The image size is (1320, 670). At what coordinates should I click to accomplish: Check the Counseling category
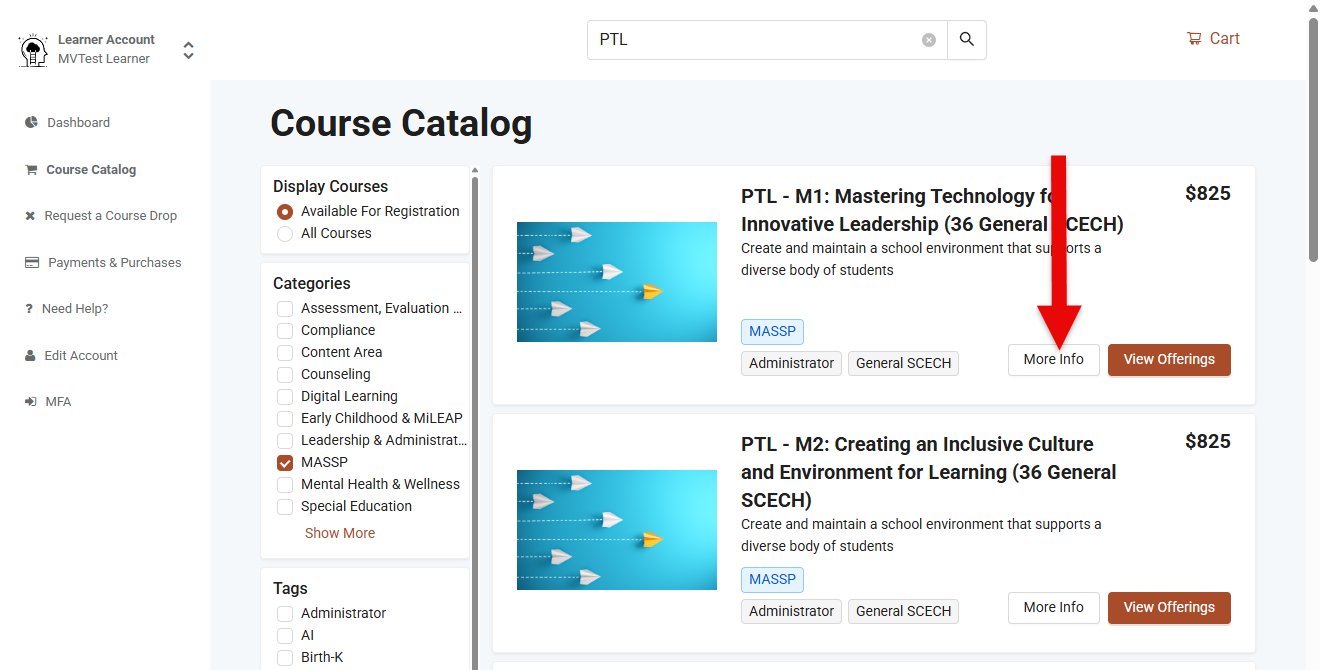[x=285, y=375]
